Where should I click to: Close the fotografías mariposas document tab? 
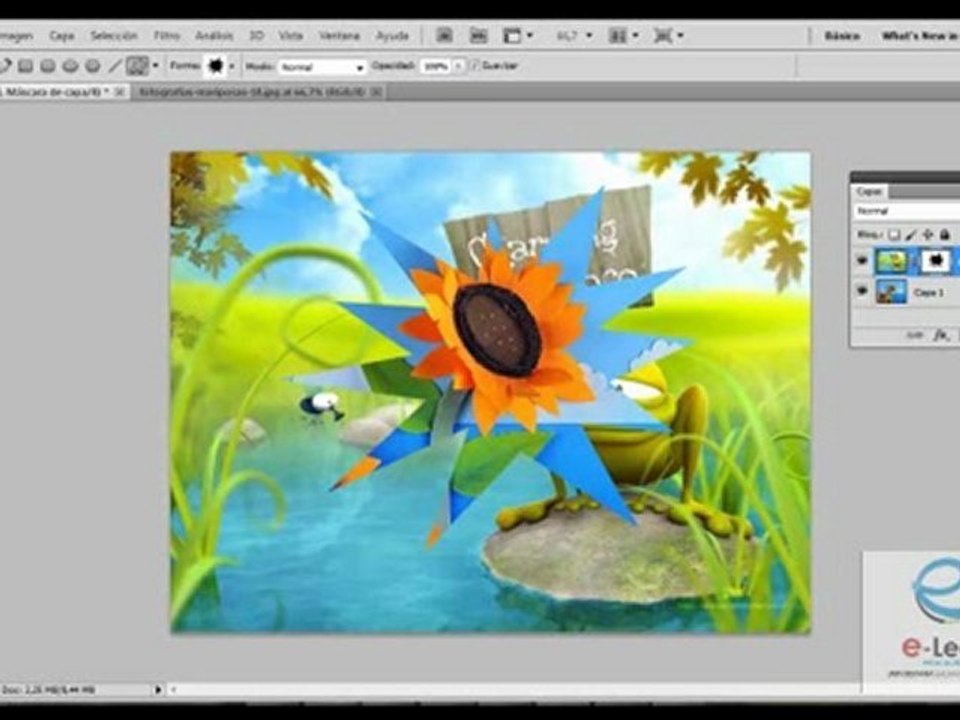[x=377, y=91]
